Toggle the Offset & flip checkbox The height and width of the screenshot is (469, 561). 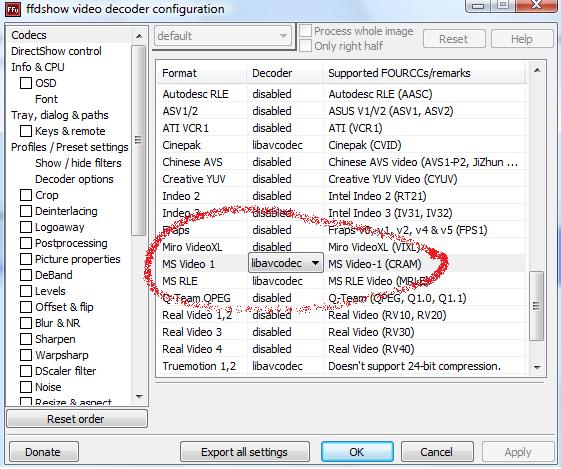coord(26,307)
